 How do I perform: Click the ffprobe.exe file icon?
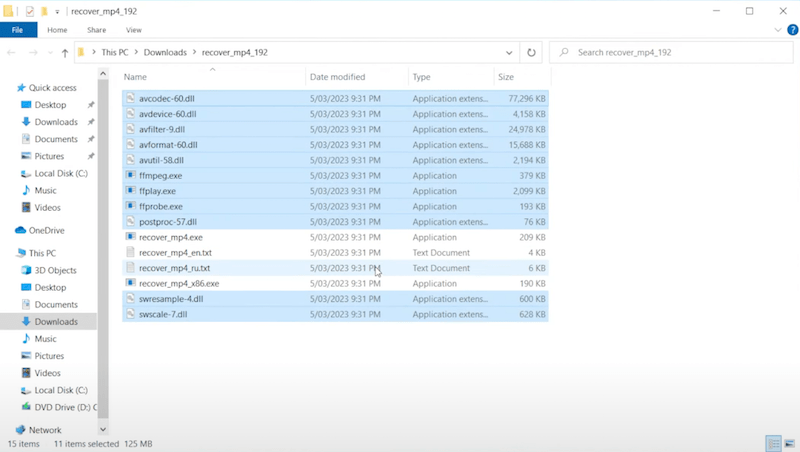[131, 206]
